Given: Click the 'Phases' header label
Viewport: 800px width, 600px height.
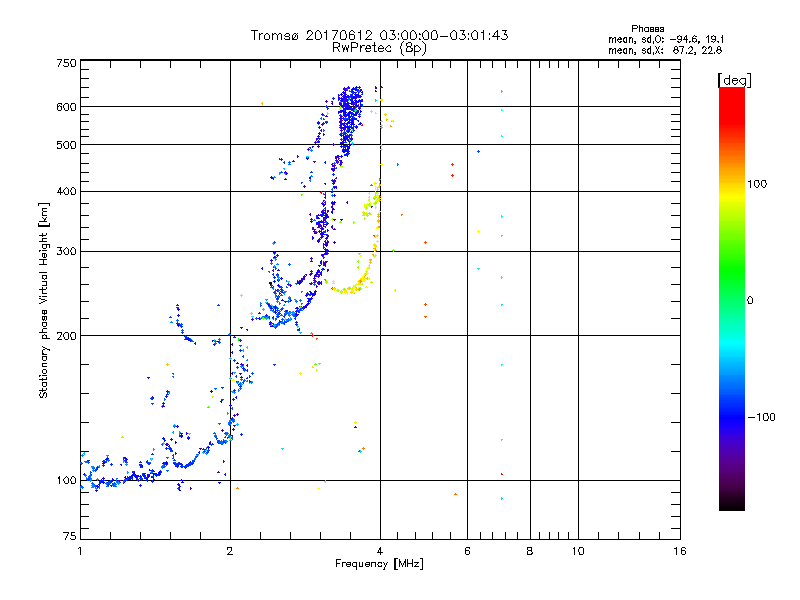Looking at the screenshot, I should tap(647, 29).
